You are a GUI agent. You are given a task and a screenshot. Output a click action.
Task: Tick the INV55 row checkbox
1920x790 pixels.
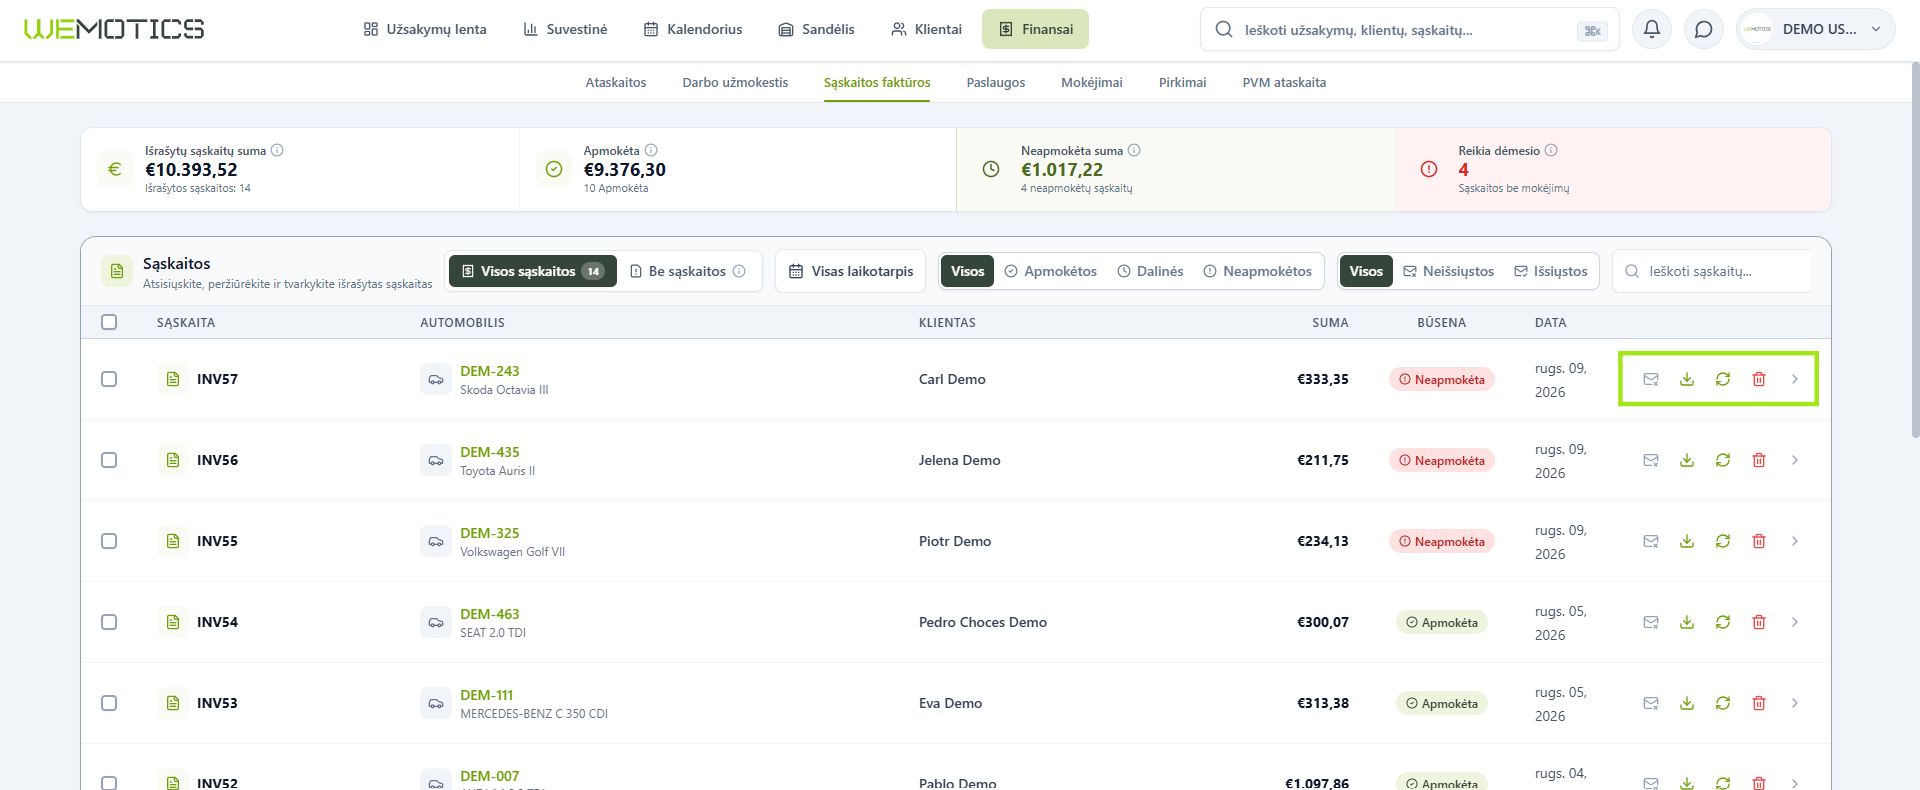pos(109,541)
